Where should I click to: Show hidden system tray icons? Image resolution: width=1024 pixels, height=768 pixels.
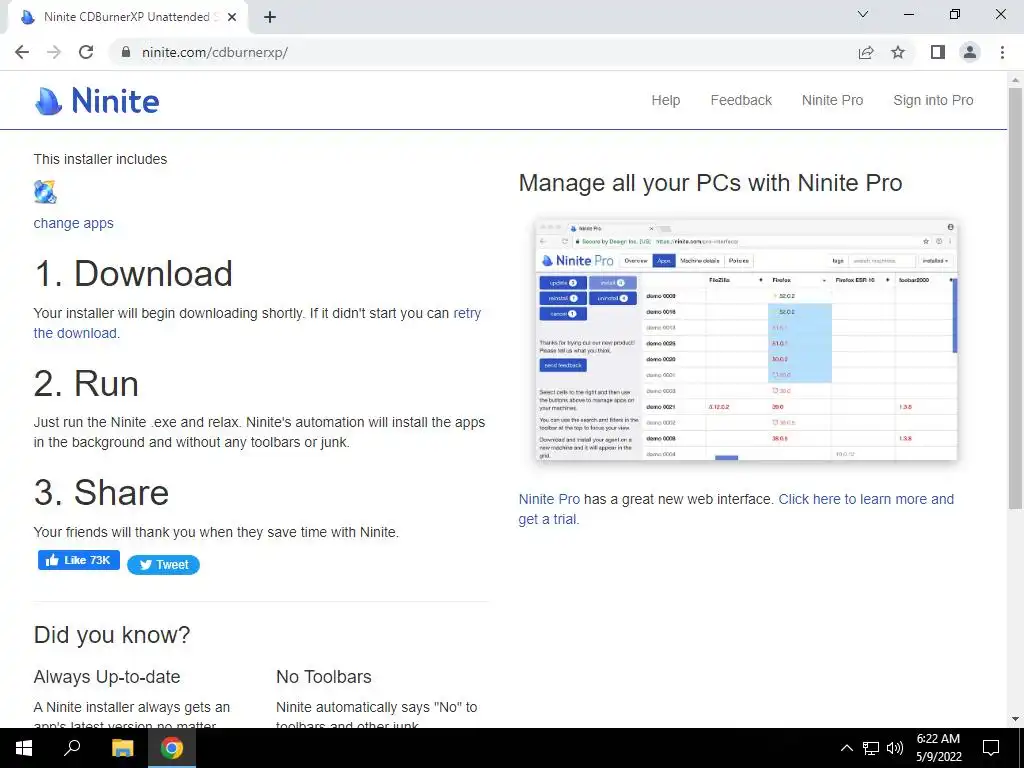pyautogui.click(x=846, y=748)
